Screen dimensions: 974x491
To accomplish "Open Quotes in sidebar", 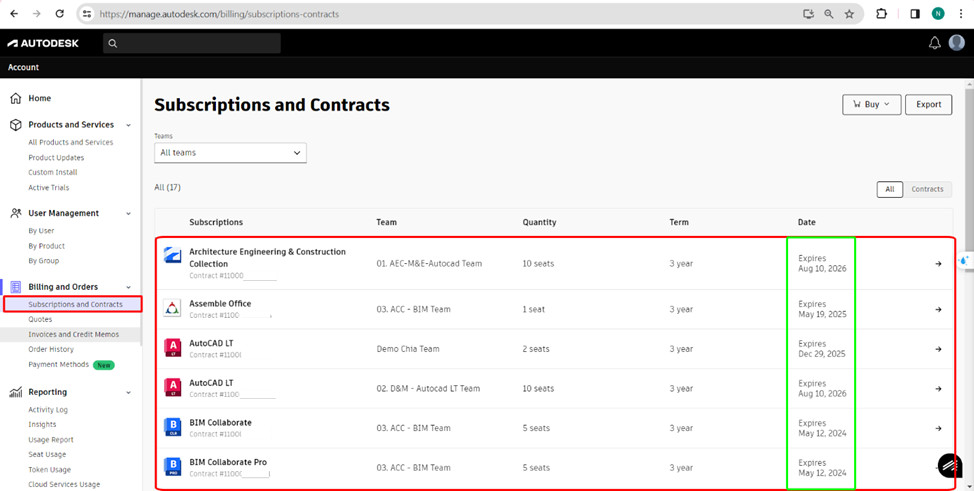I will point(40,319).
